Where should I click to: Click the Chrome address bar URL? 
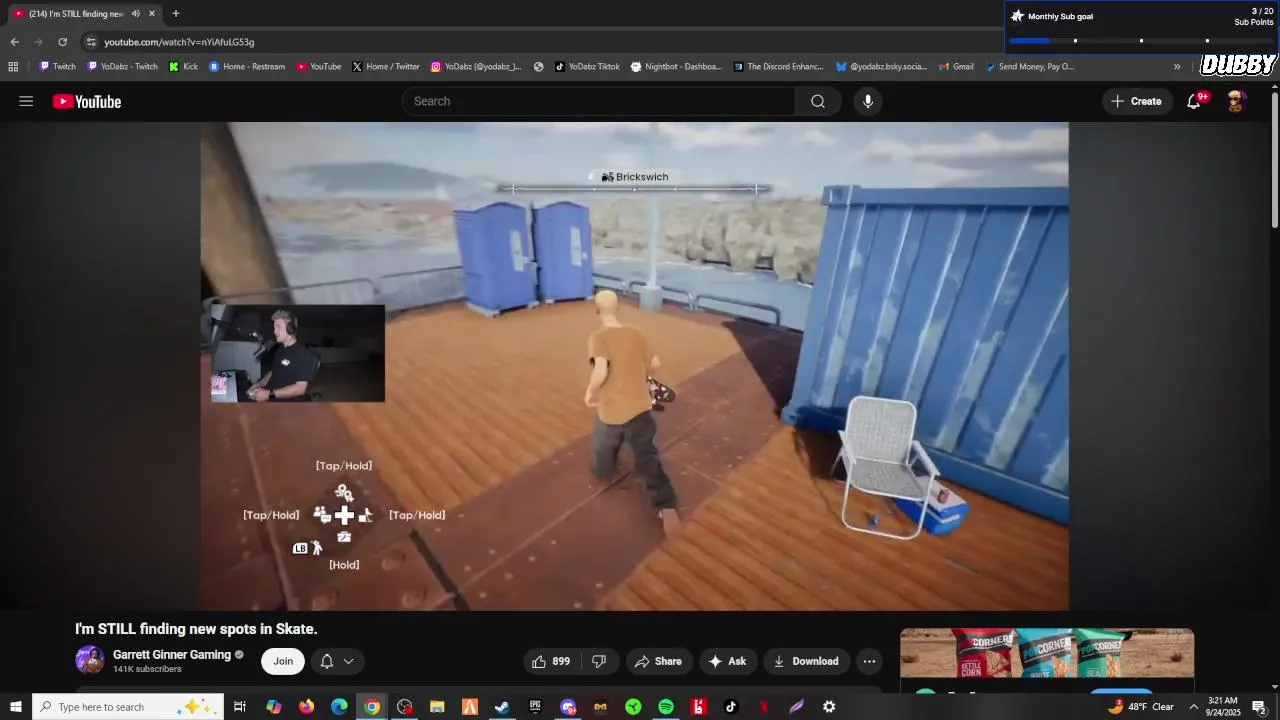click(179, 42)
